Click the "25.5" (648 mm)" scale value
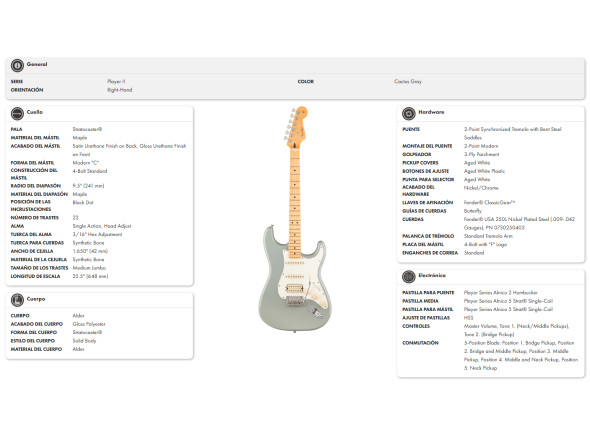This screenshot has height=434, width=590. coord(90,276)
